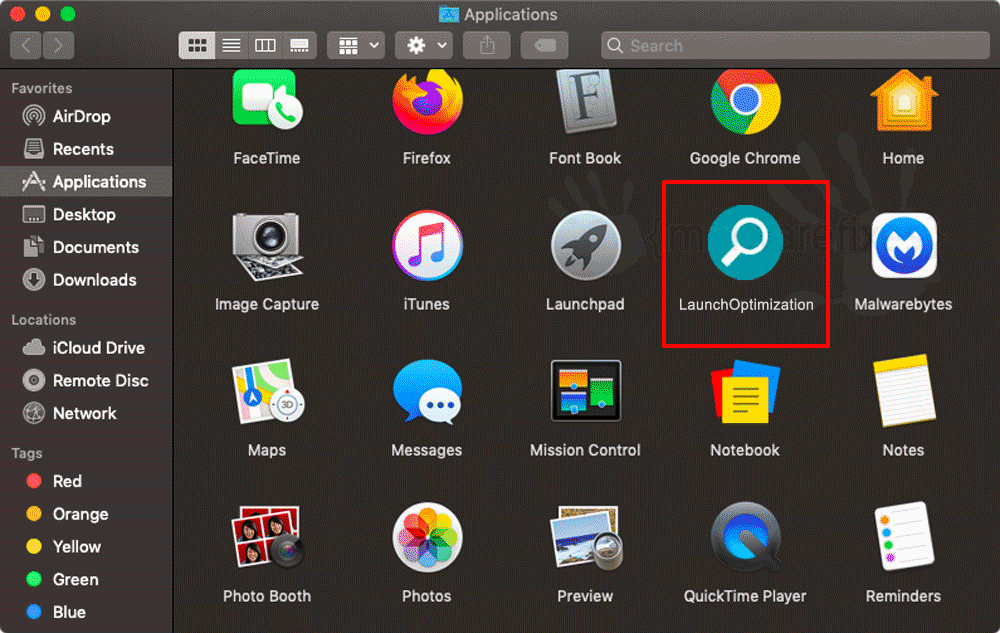Viewport: 1000px width, 633px height.
Task: Select the Launchpad rocket icon
Action: coord(585,245)
